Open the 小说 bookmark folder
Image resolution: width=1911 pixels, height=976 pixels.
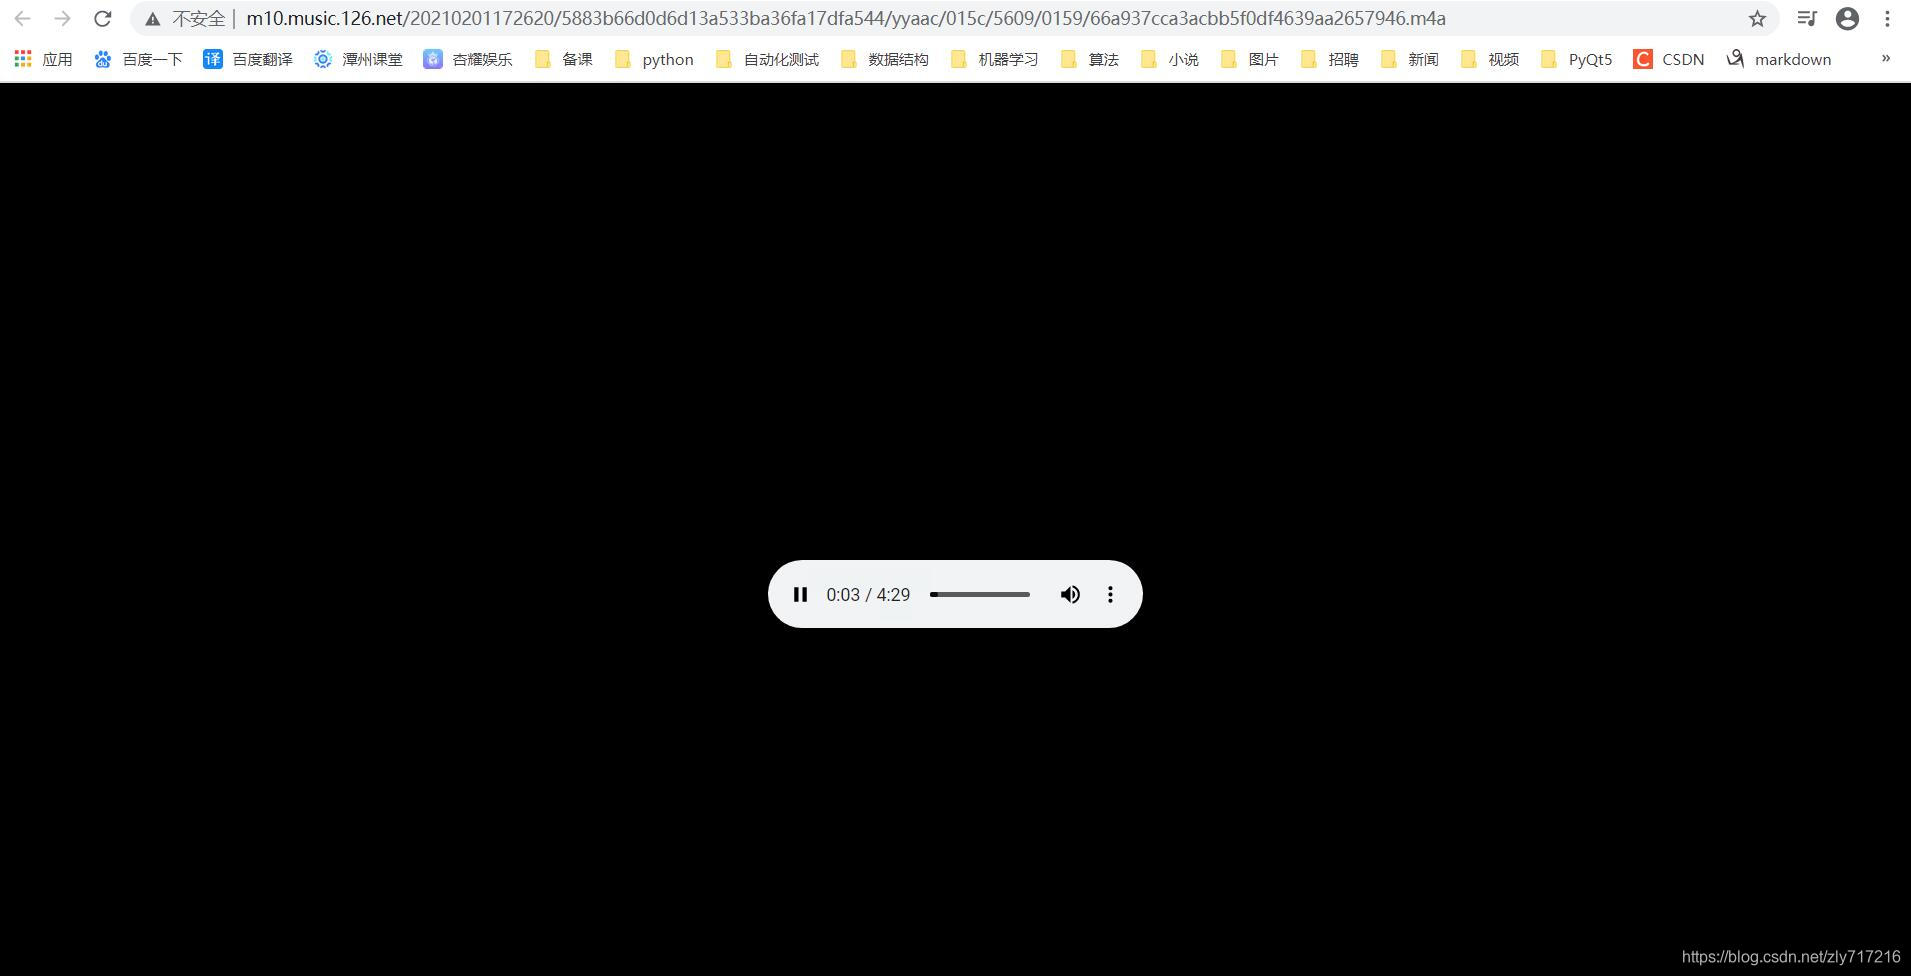tap(1170, 59)
